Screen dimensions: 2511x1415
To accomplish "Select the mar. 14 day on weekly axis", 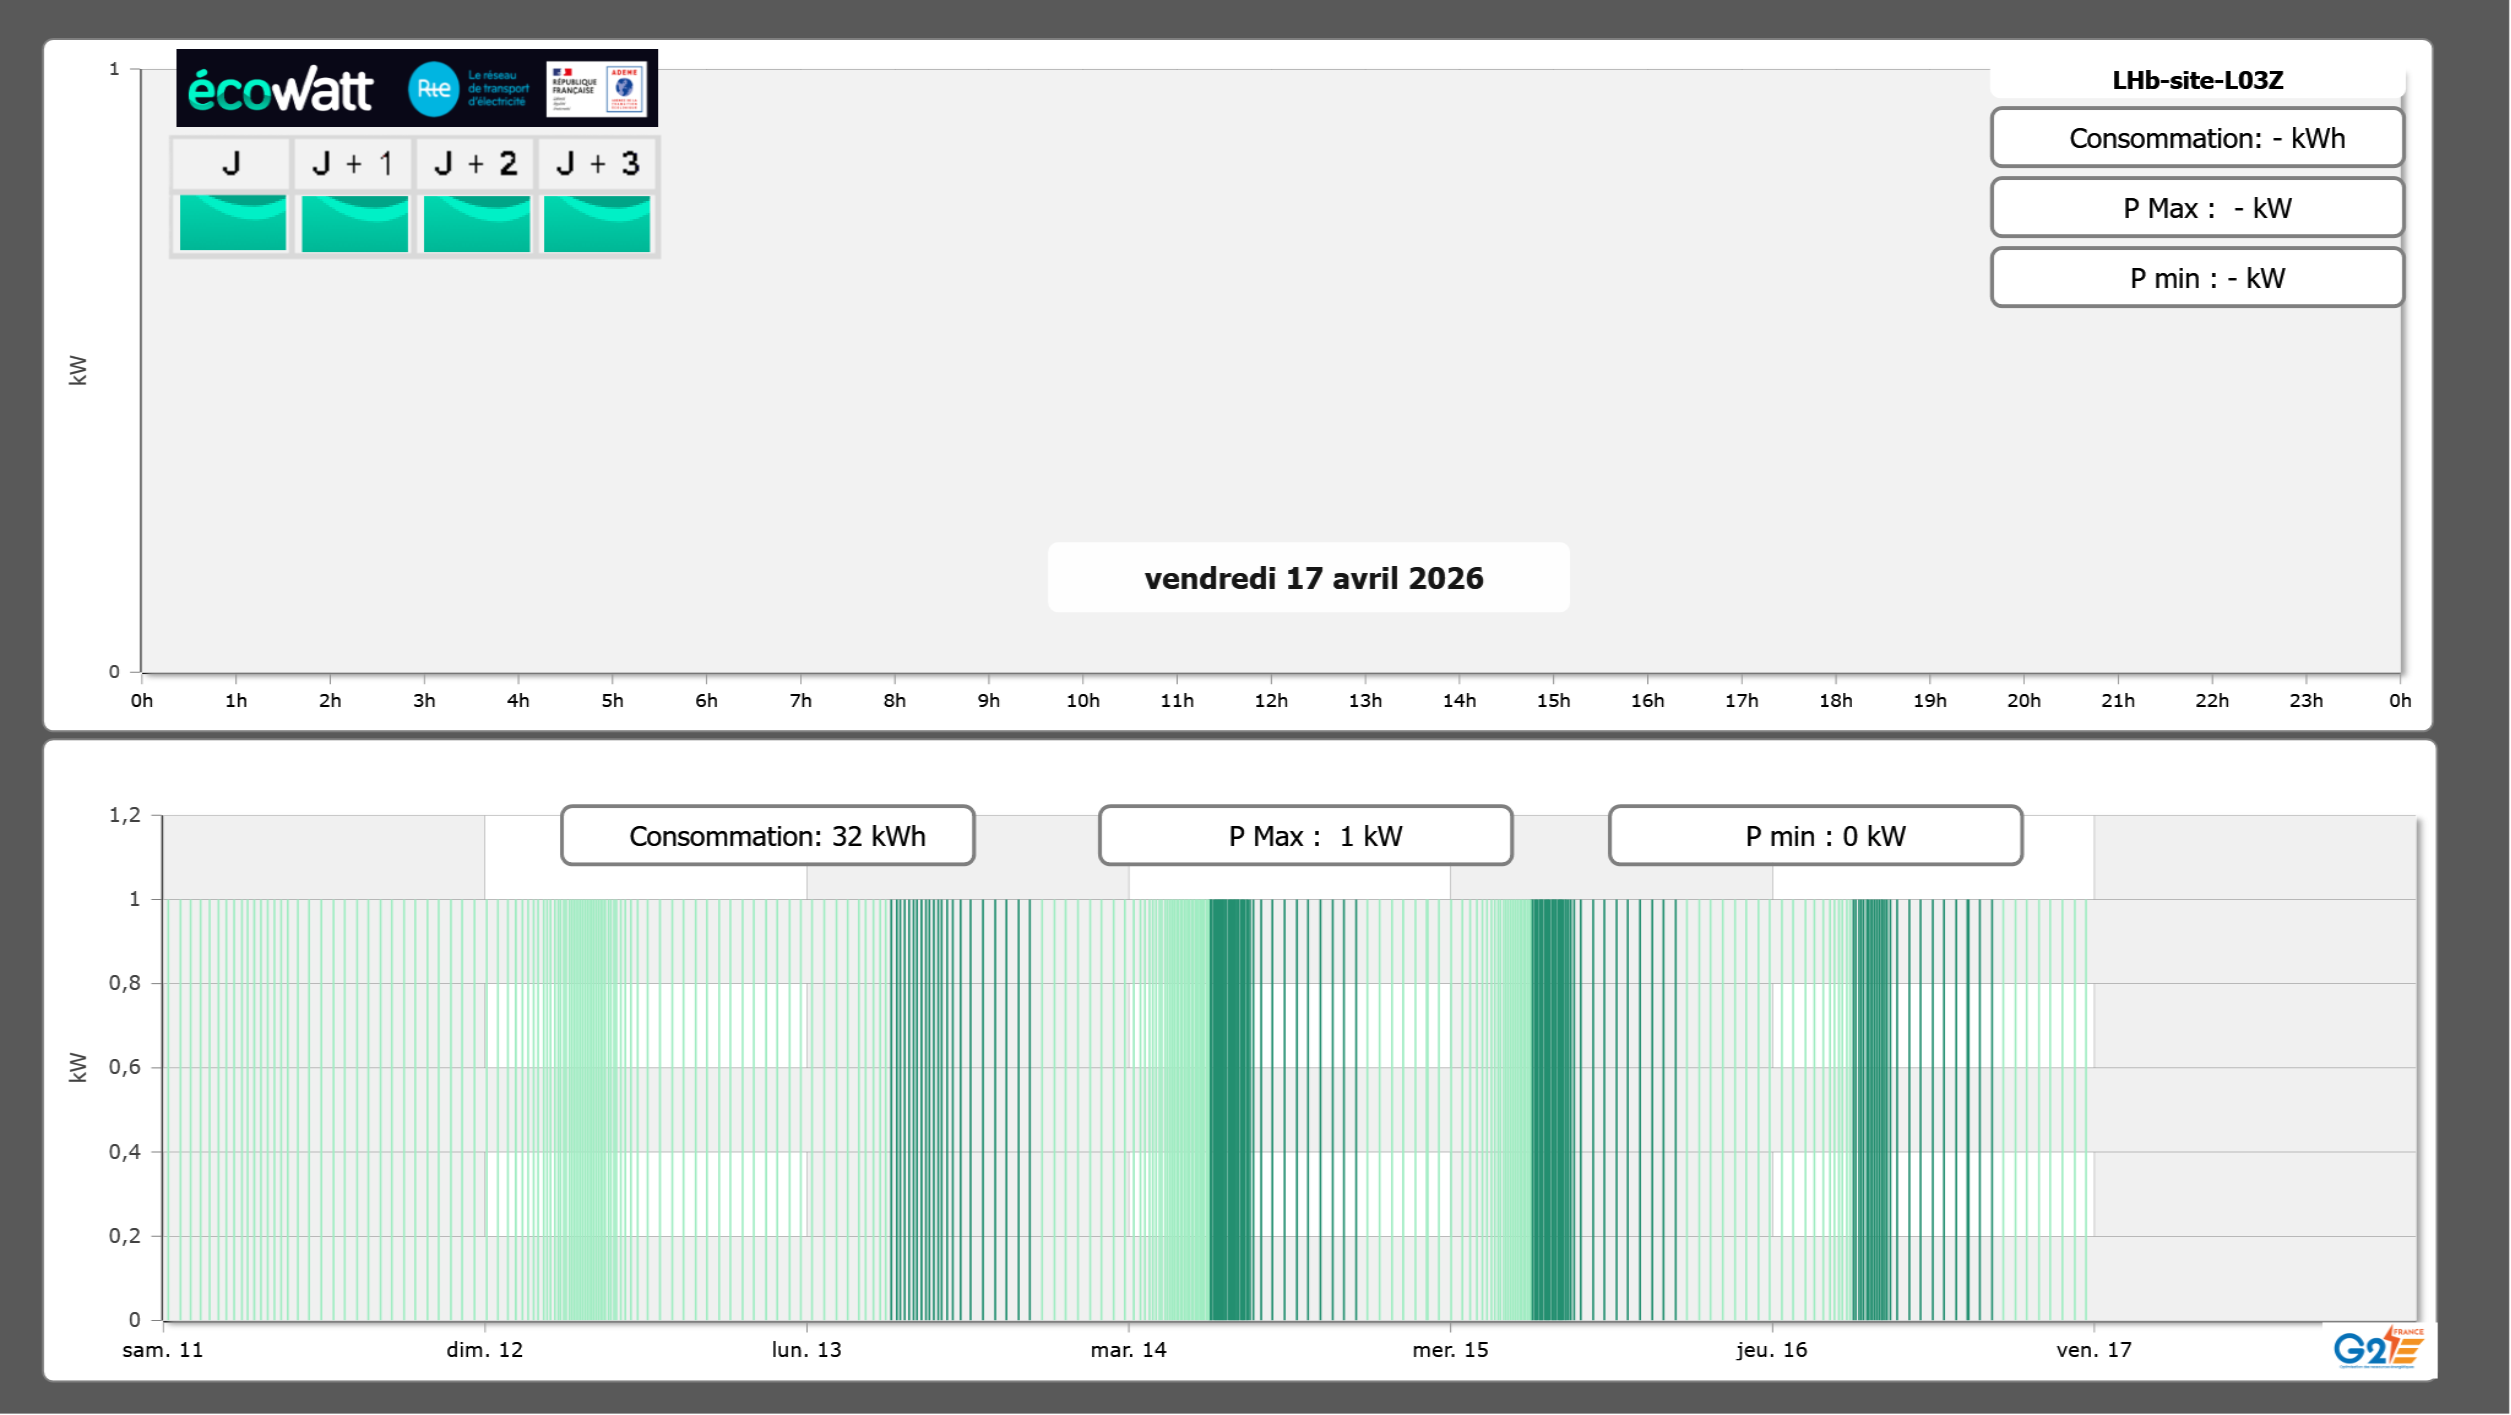I will click(x=1128, y=1349).
